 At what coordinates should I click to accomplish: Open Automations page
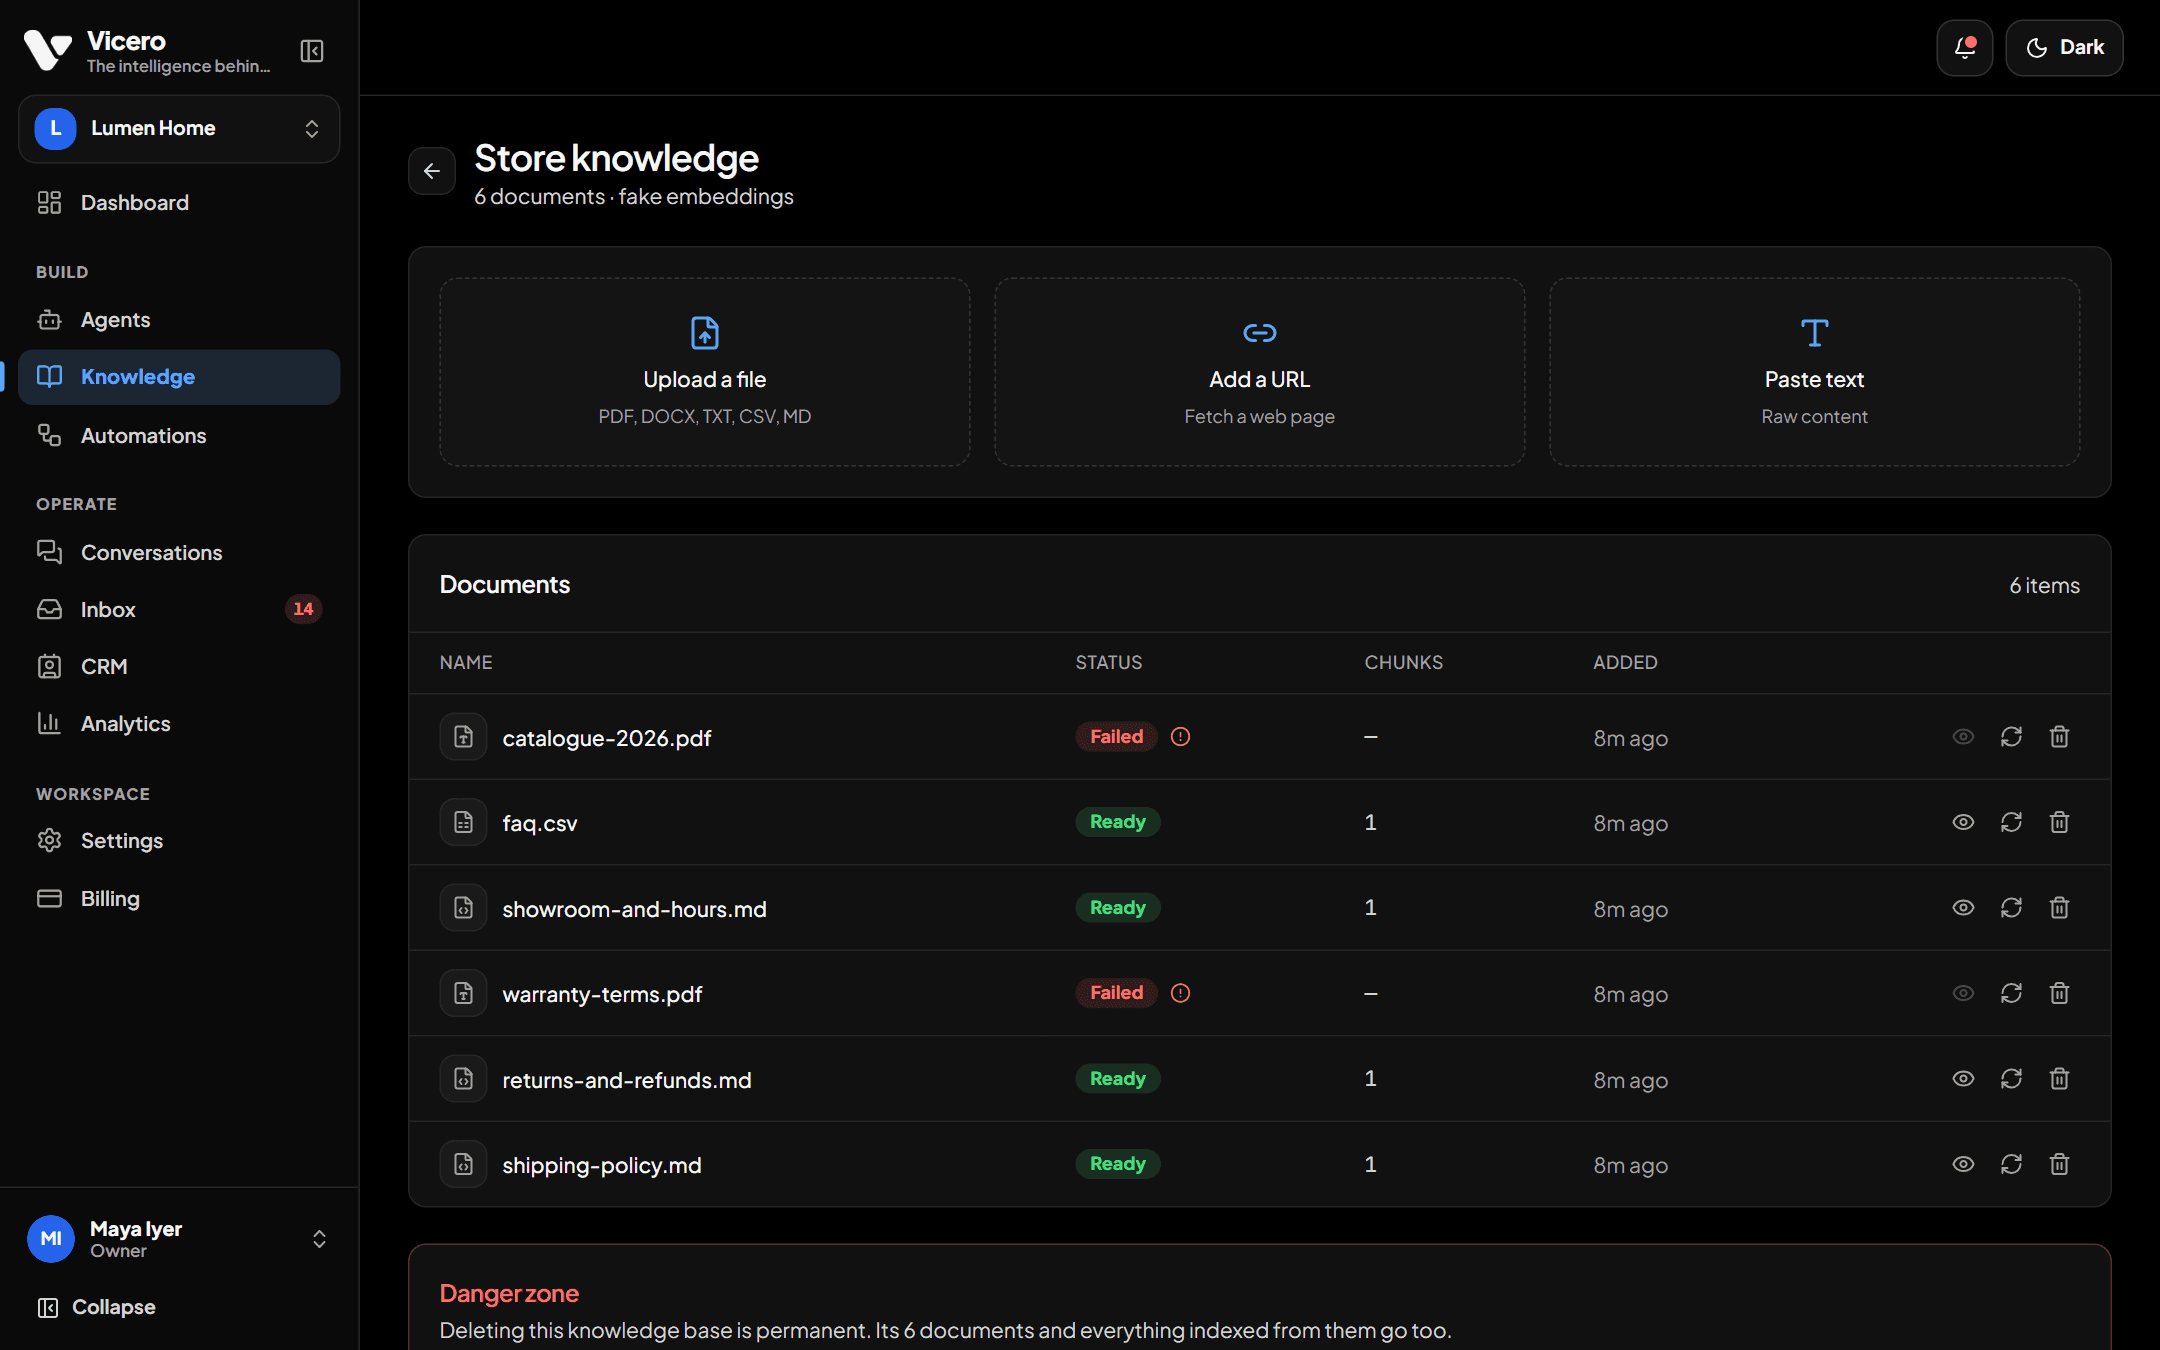pos(179,436)
